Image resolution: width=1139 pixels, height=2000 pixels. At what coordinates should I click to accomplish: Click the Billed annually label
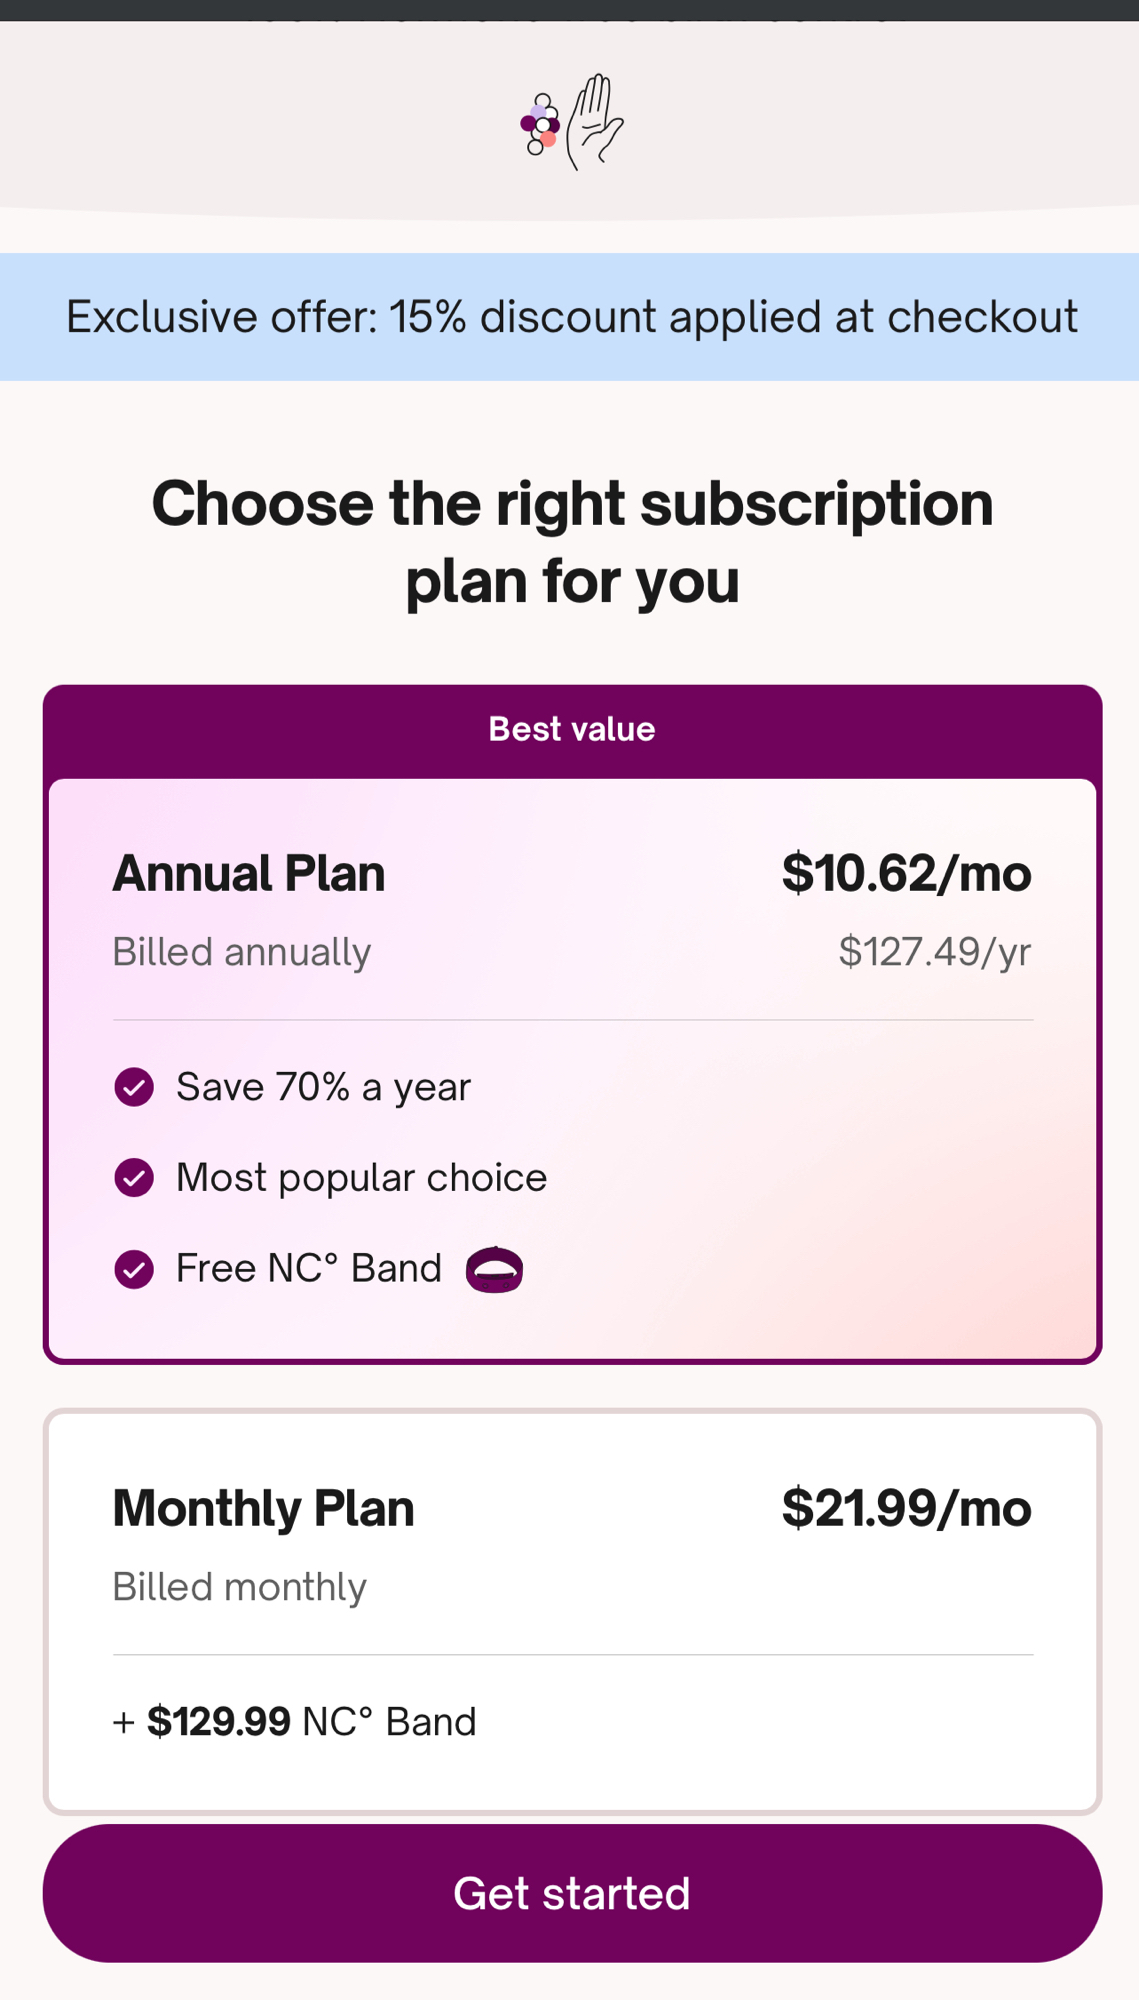pyautogui.click(x=242, y=952)
